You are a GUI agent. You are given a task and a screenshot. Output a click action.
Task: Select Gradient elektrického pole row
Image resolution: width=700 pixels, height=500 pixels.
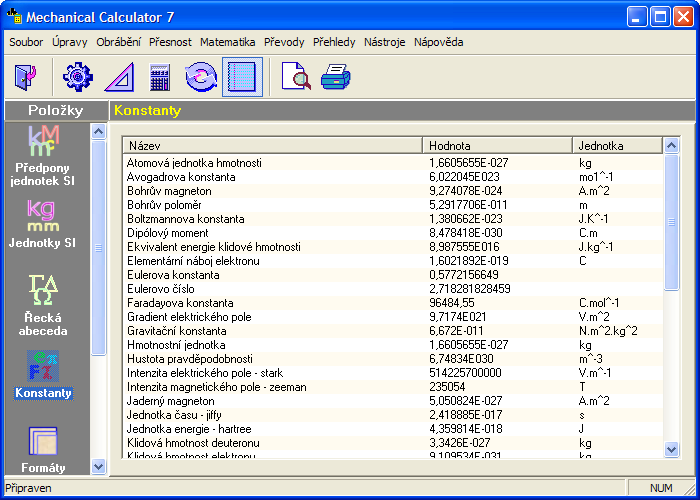[x=393, y=317]
